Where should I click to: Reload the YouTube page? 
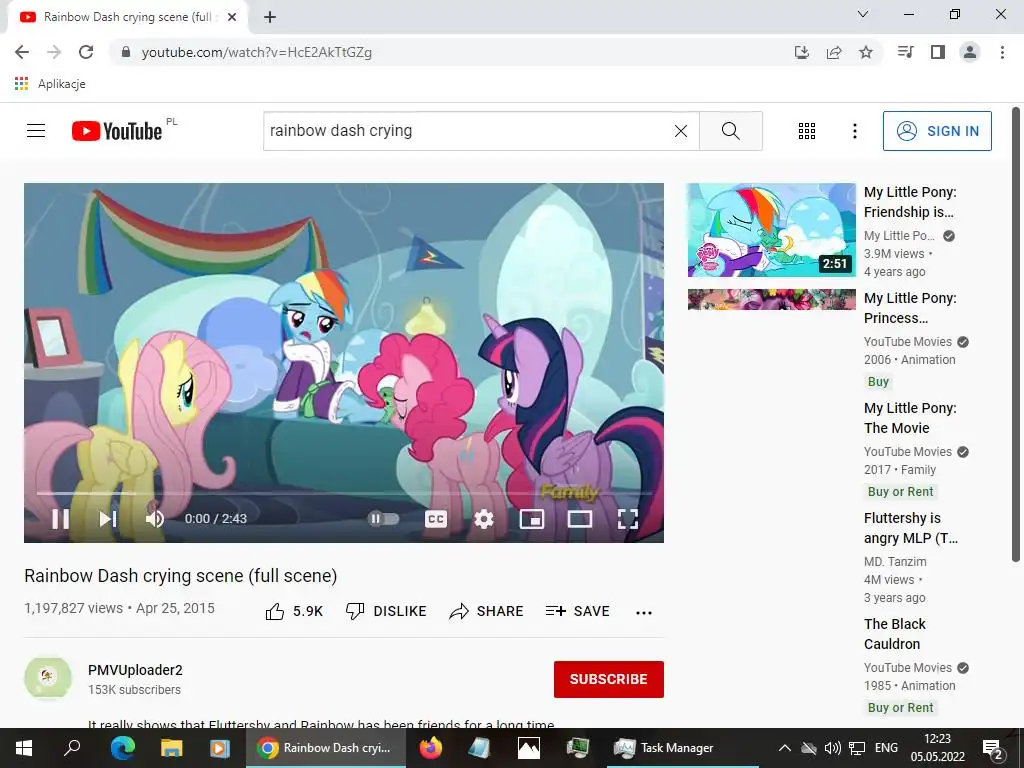pyautogui.click(x=86, y=52)
